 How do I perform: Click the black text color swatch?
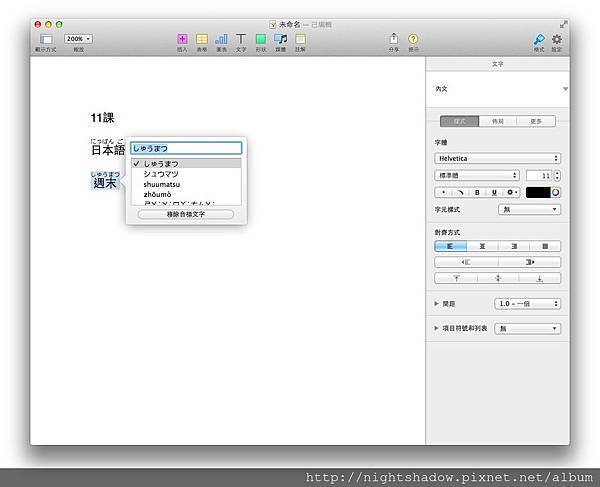pyautogui.click(x=536, y=192)
